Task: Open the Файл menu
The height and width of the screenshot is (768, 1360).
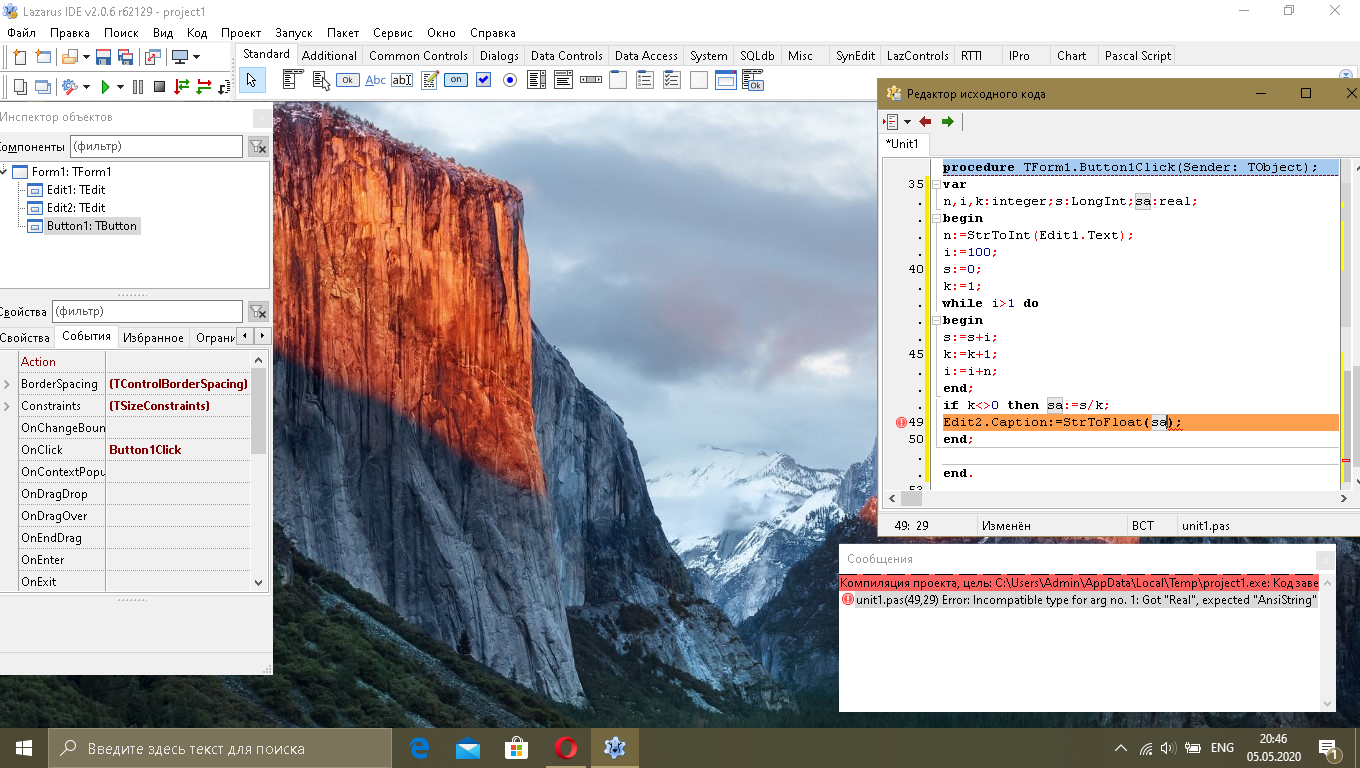Action: (21, 33)
